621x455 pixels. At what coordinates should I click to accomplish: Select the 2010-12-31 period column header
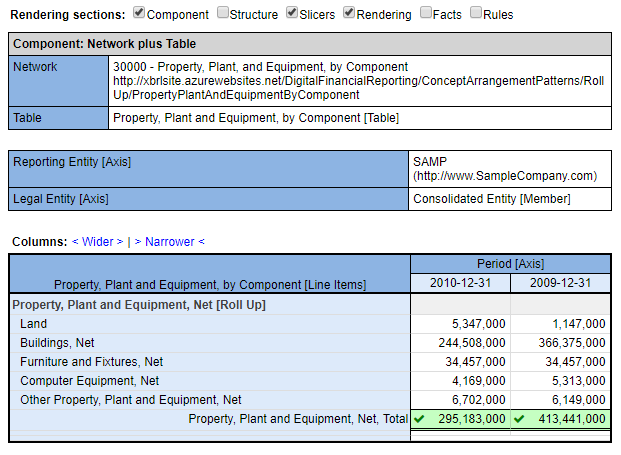tap(460, 282)
